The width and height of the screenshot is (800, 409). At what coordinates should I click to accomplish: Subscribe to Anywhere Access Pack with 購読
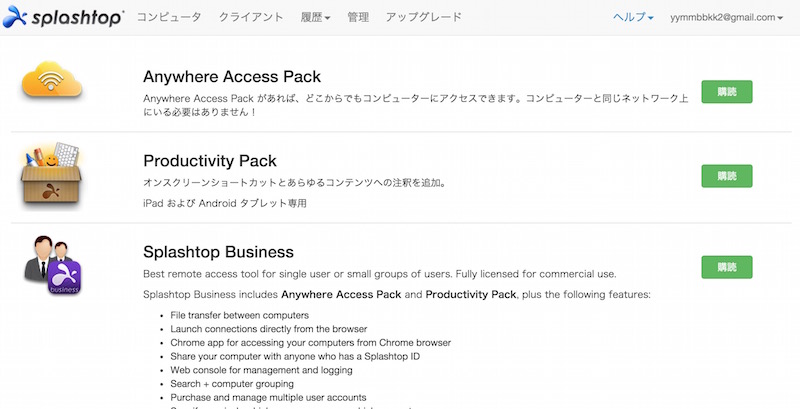(x=727, y=92)
